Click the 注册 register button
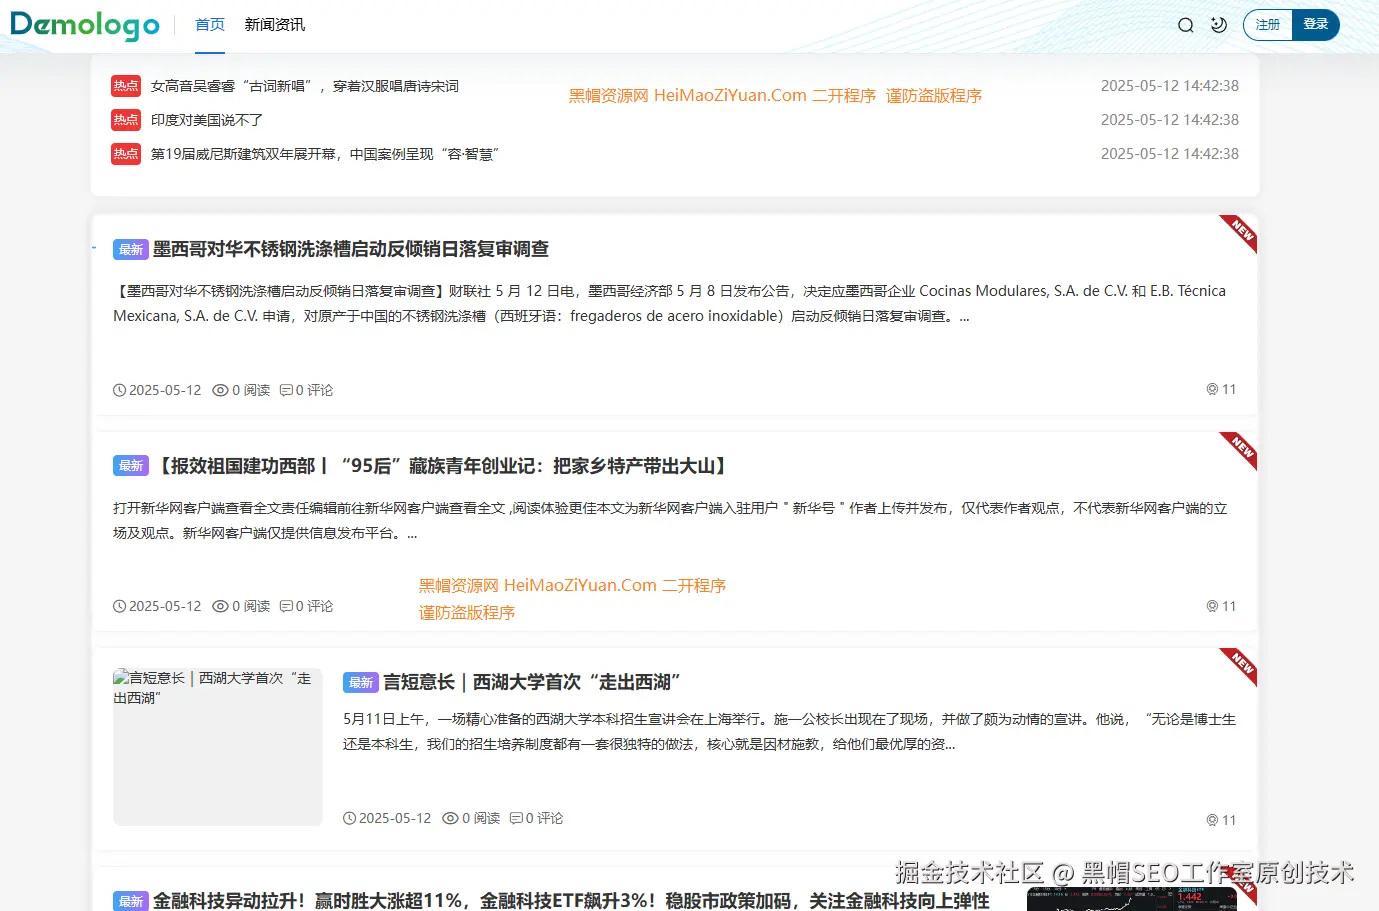Viewport: 1379px width, 911px height. click(x=1267, y=24)
